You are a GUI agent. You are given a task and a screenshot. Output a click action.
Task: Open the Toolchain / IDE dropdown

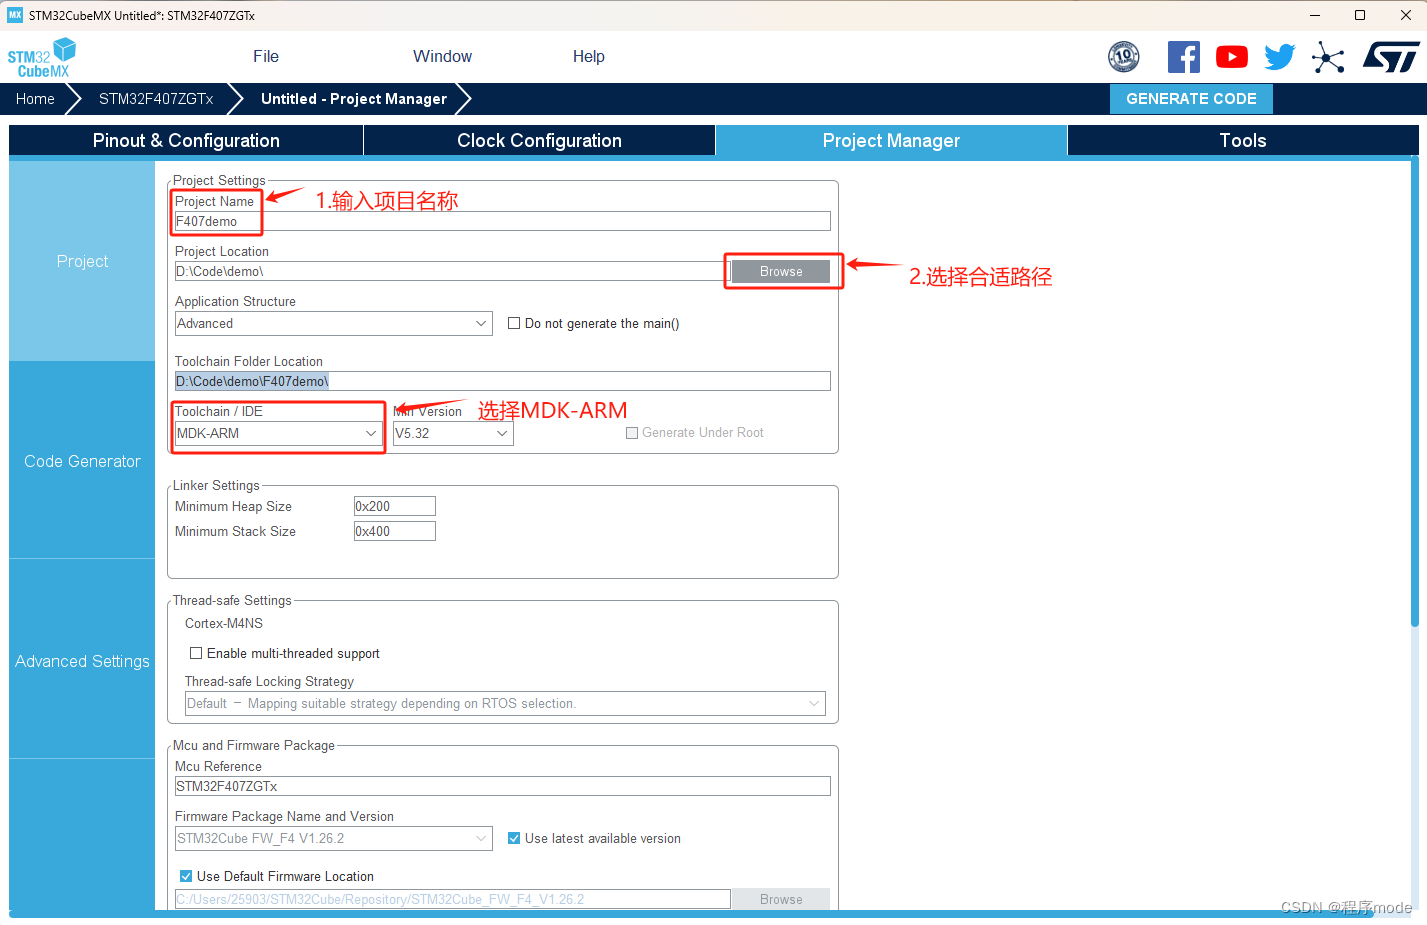click(x=278, y=433)
